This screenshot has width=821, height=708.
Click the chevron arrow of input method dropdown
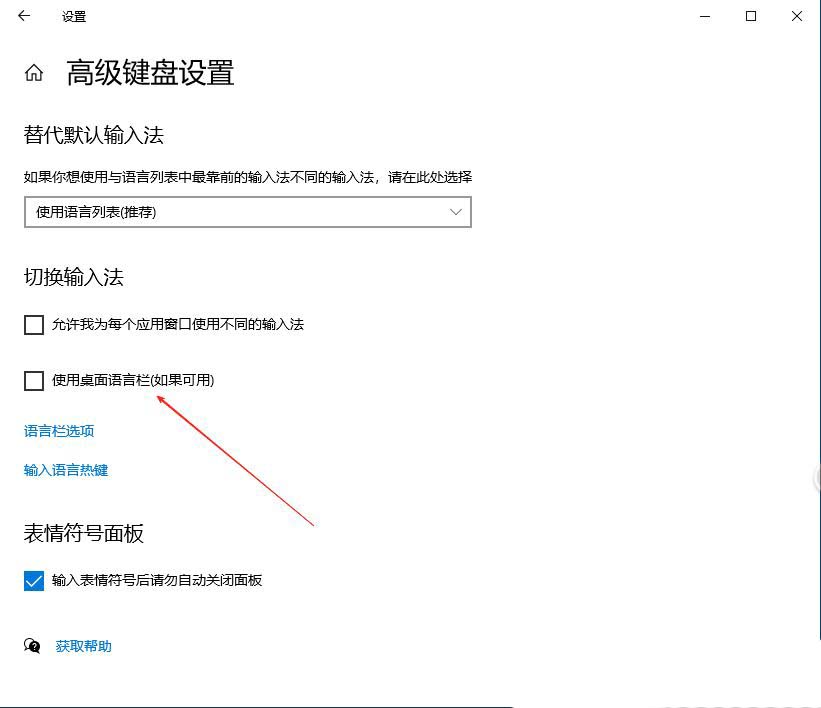[x=456, y=212]
